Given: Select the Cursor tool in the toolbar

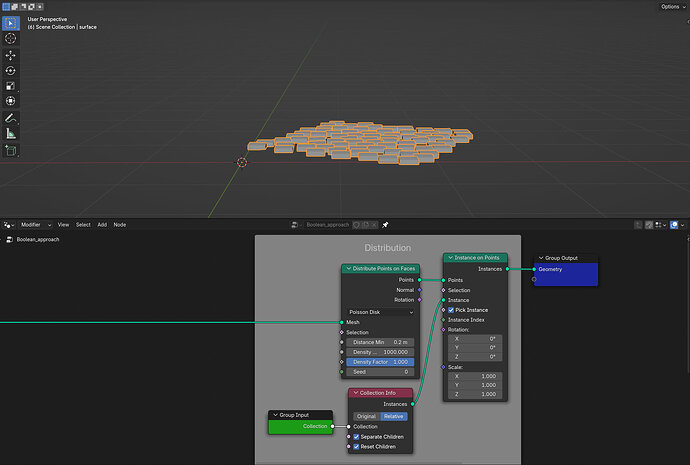Looking at the screenshot, I should pyautogui.click(x=10, y=38).
